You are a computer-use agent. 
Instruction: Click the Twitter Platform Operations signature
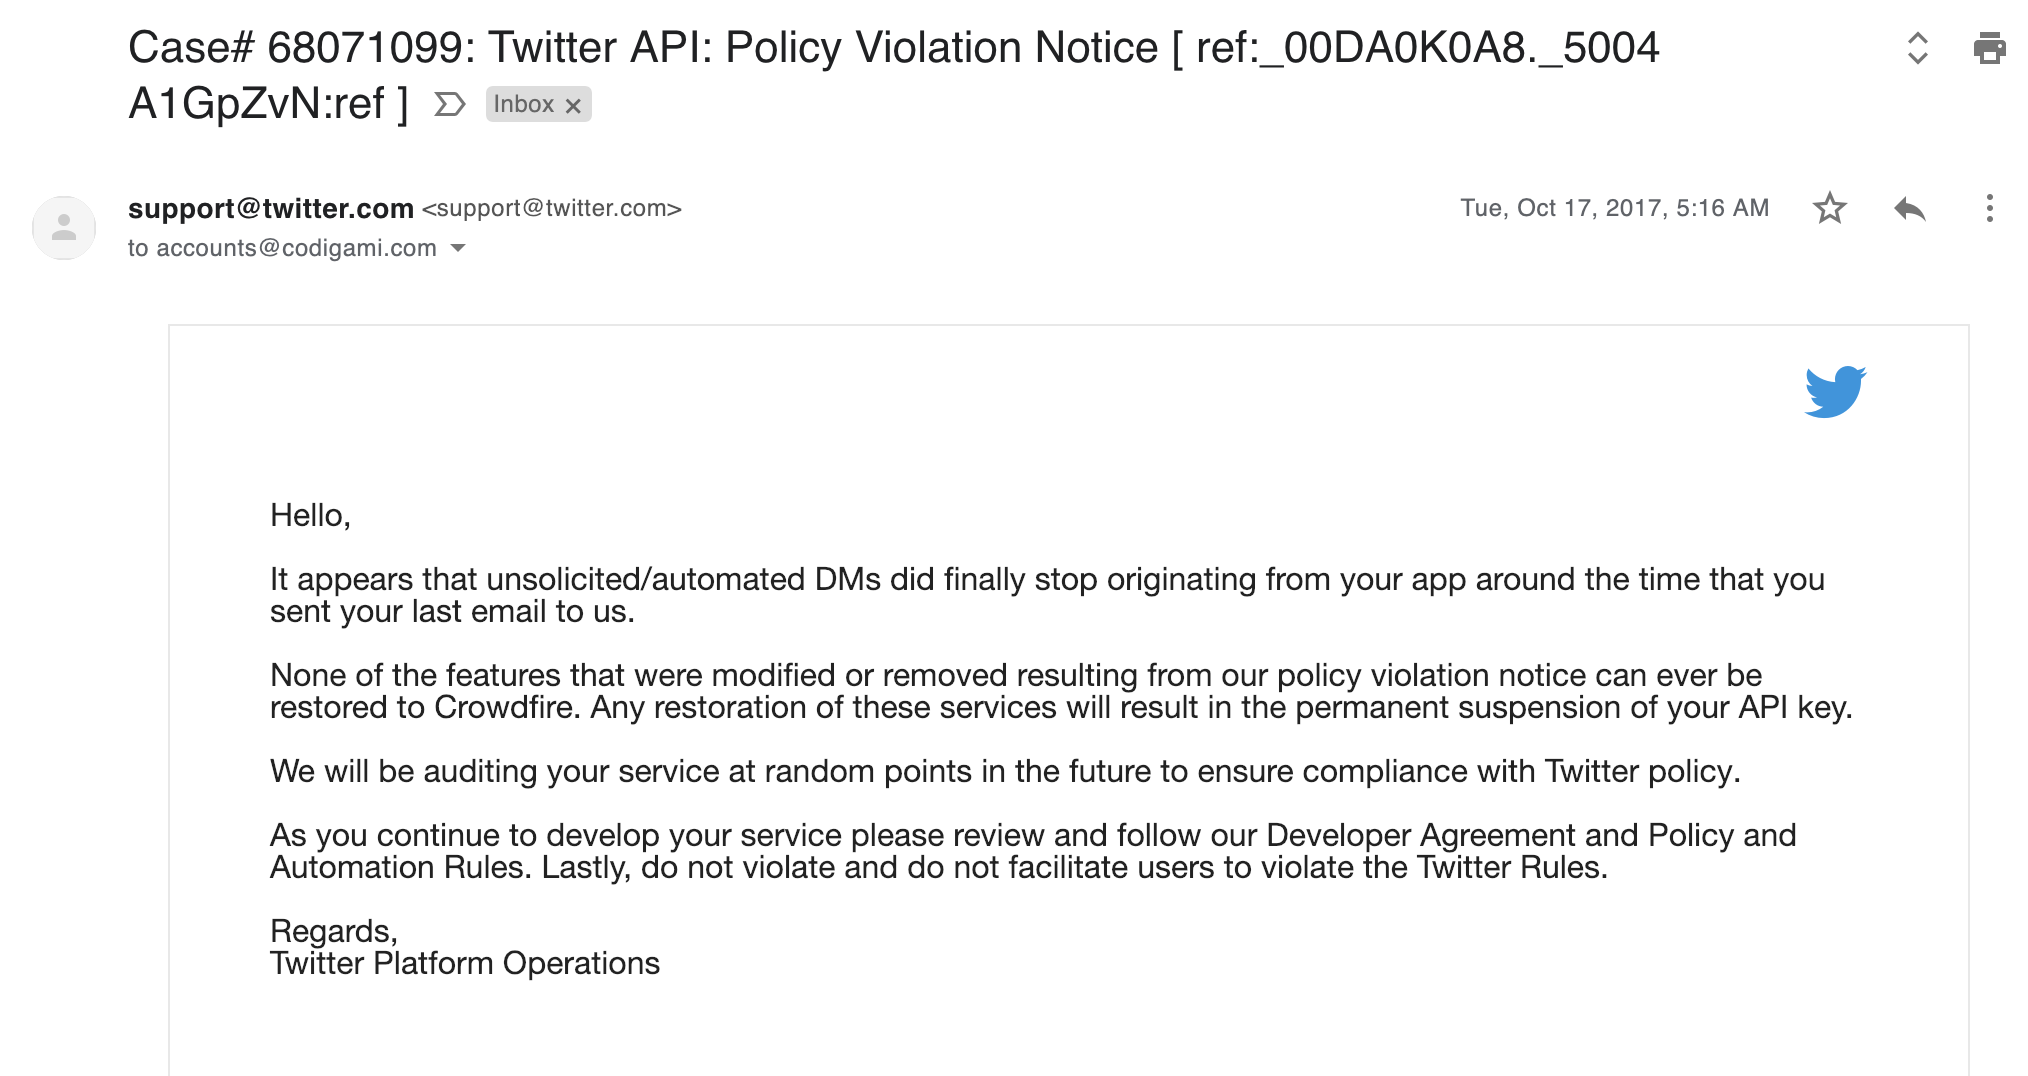[464, 963]
